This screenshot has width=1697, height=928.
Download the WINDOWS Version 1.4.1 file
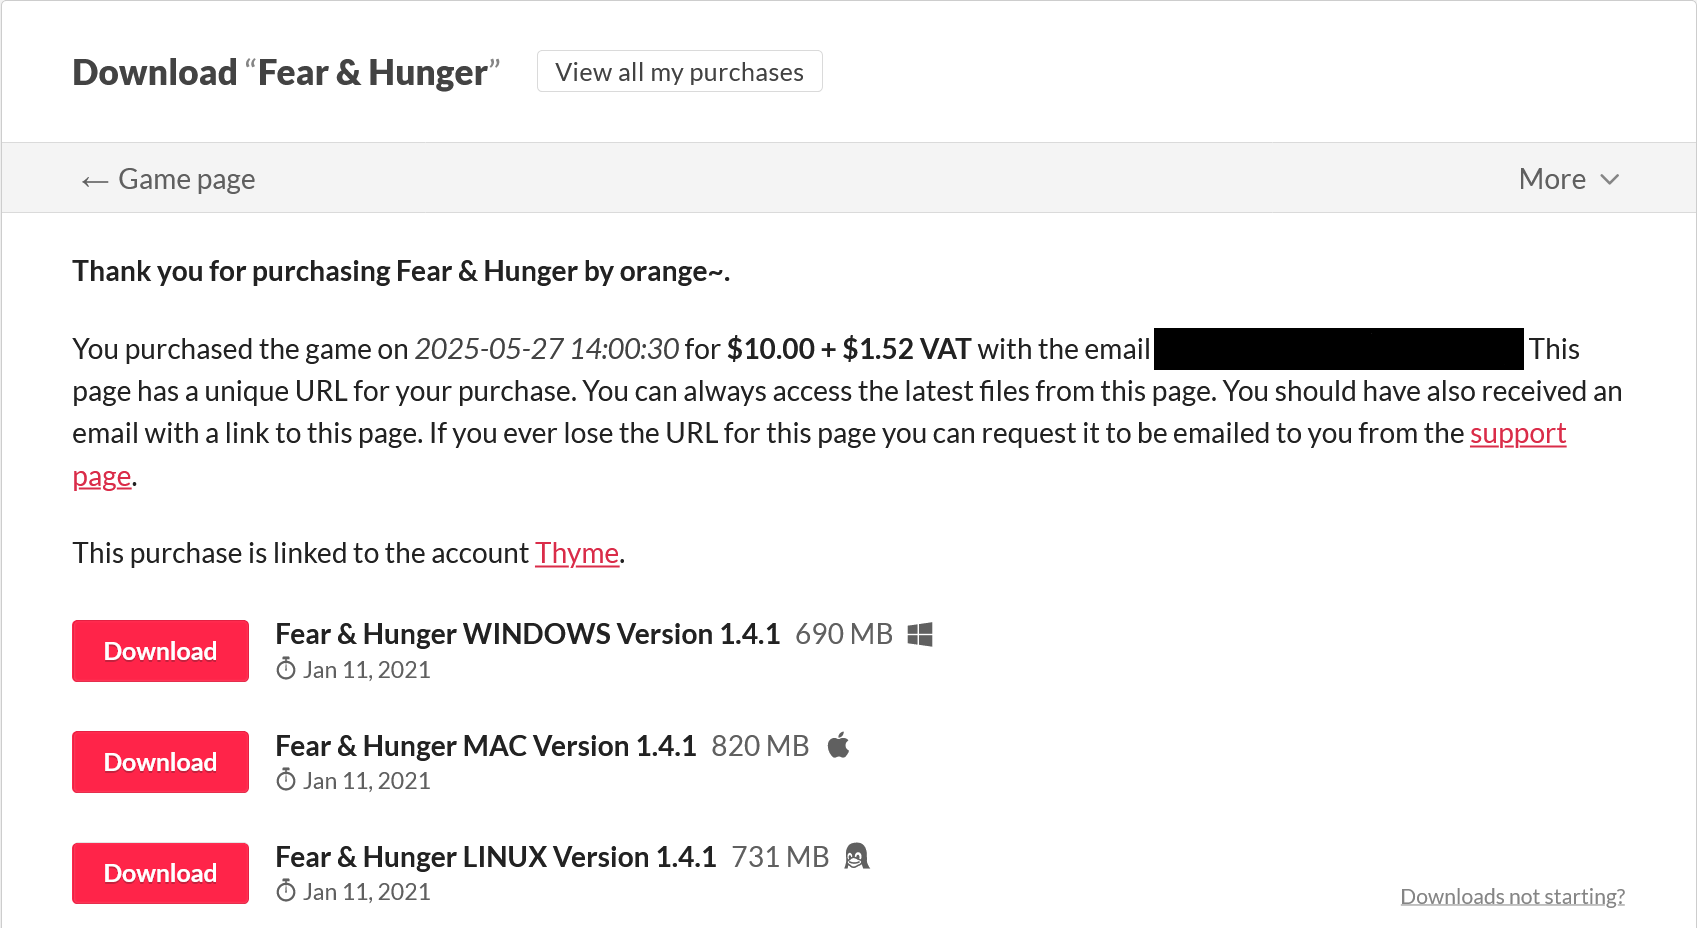tap(160, 651)
